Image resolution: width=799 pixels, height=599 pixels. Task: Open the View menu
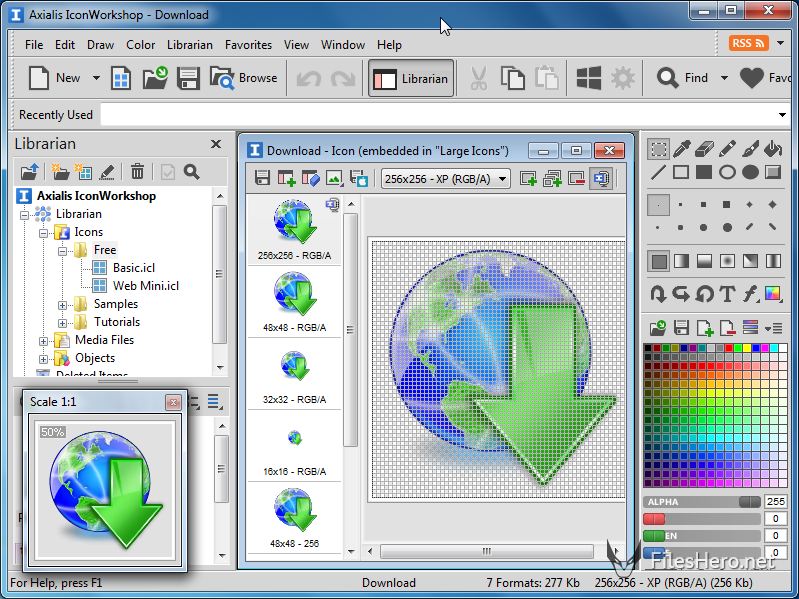click(x=296, y=45)
